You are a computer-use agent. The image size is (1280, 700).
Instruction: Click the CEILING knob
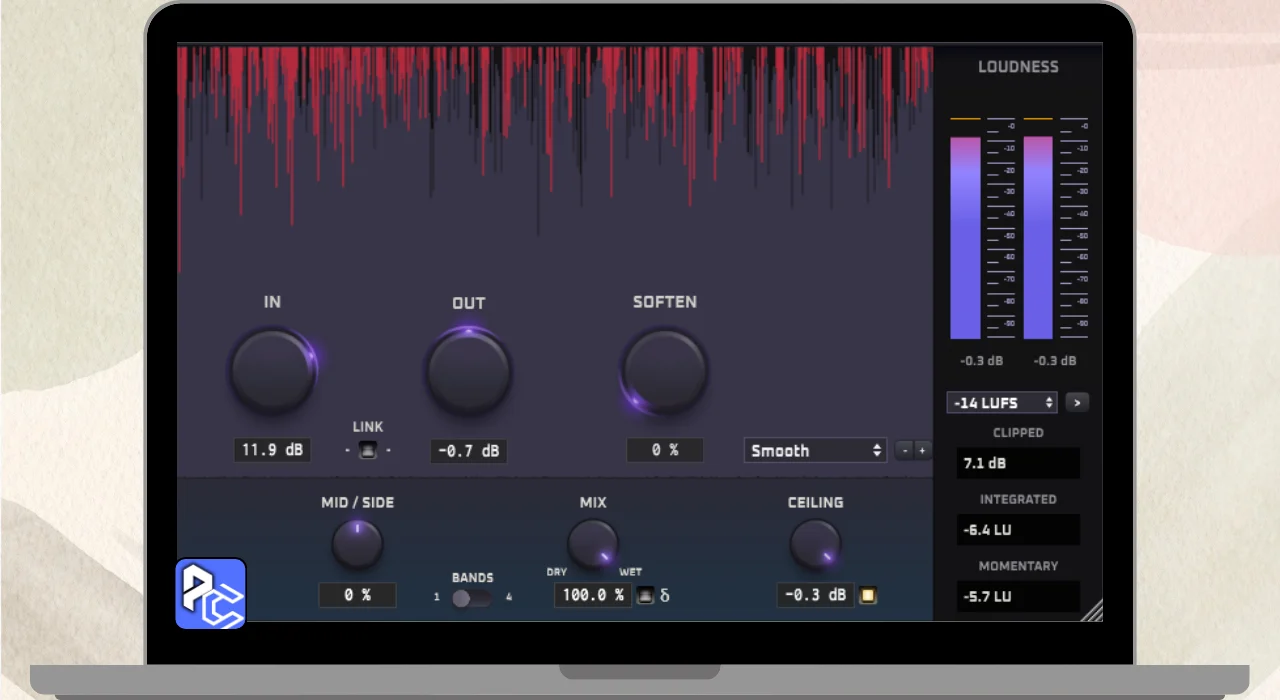coord(815,544)
